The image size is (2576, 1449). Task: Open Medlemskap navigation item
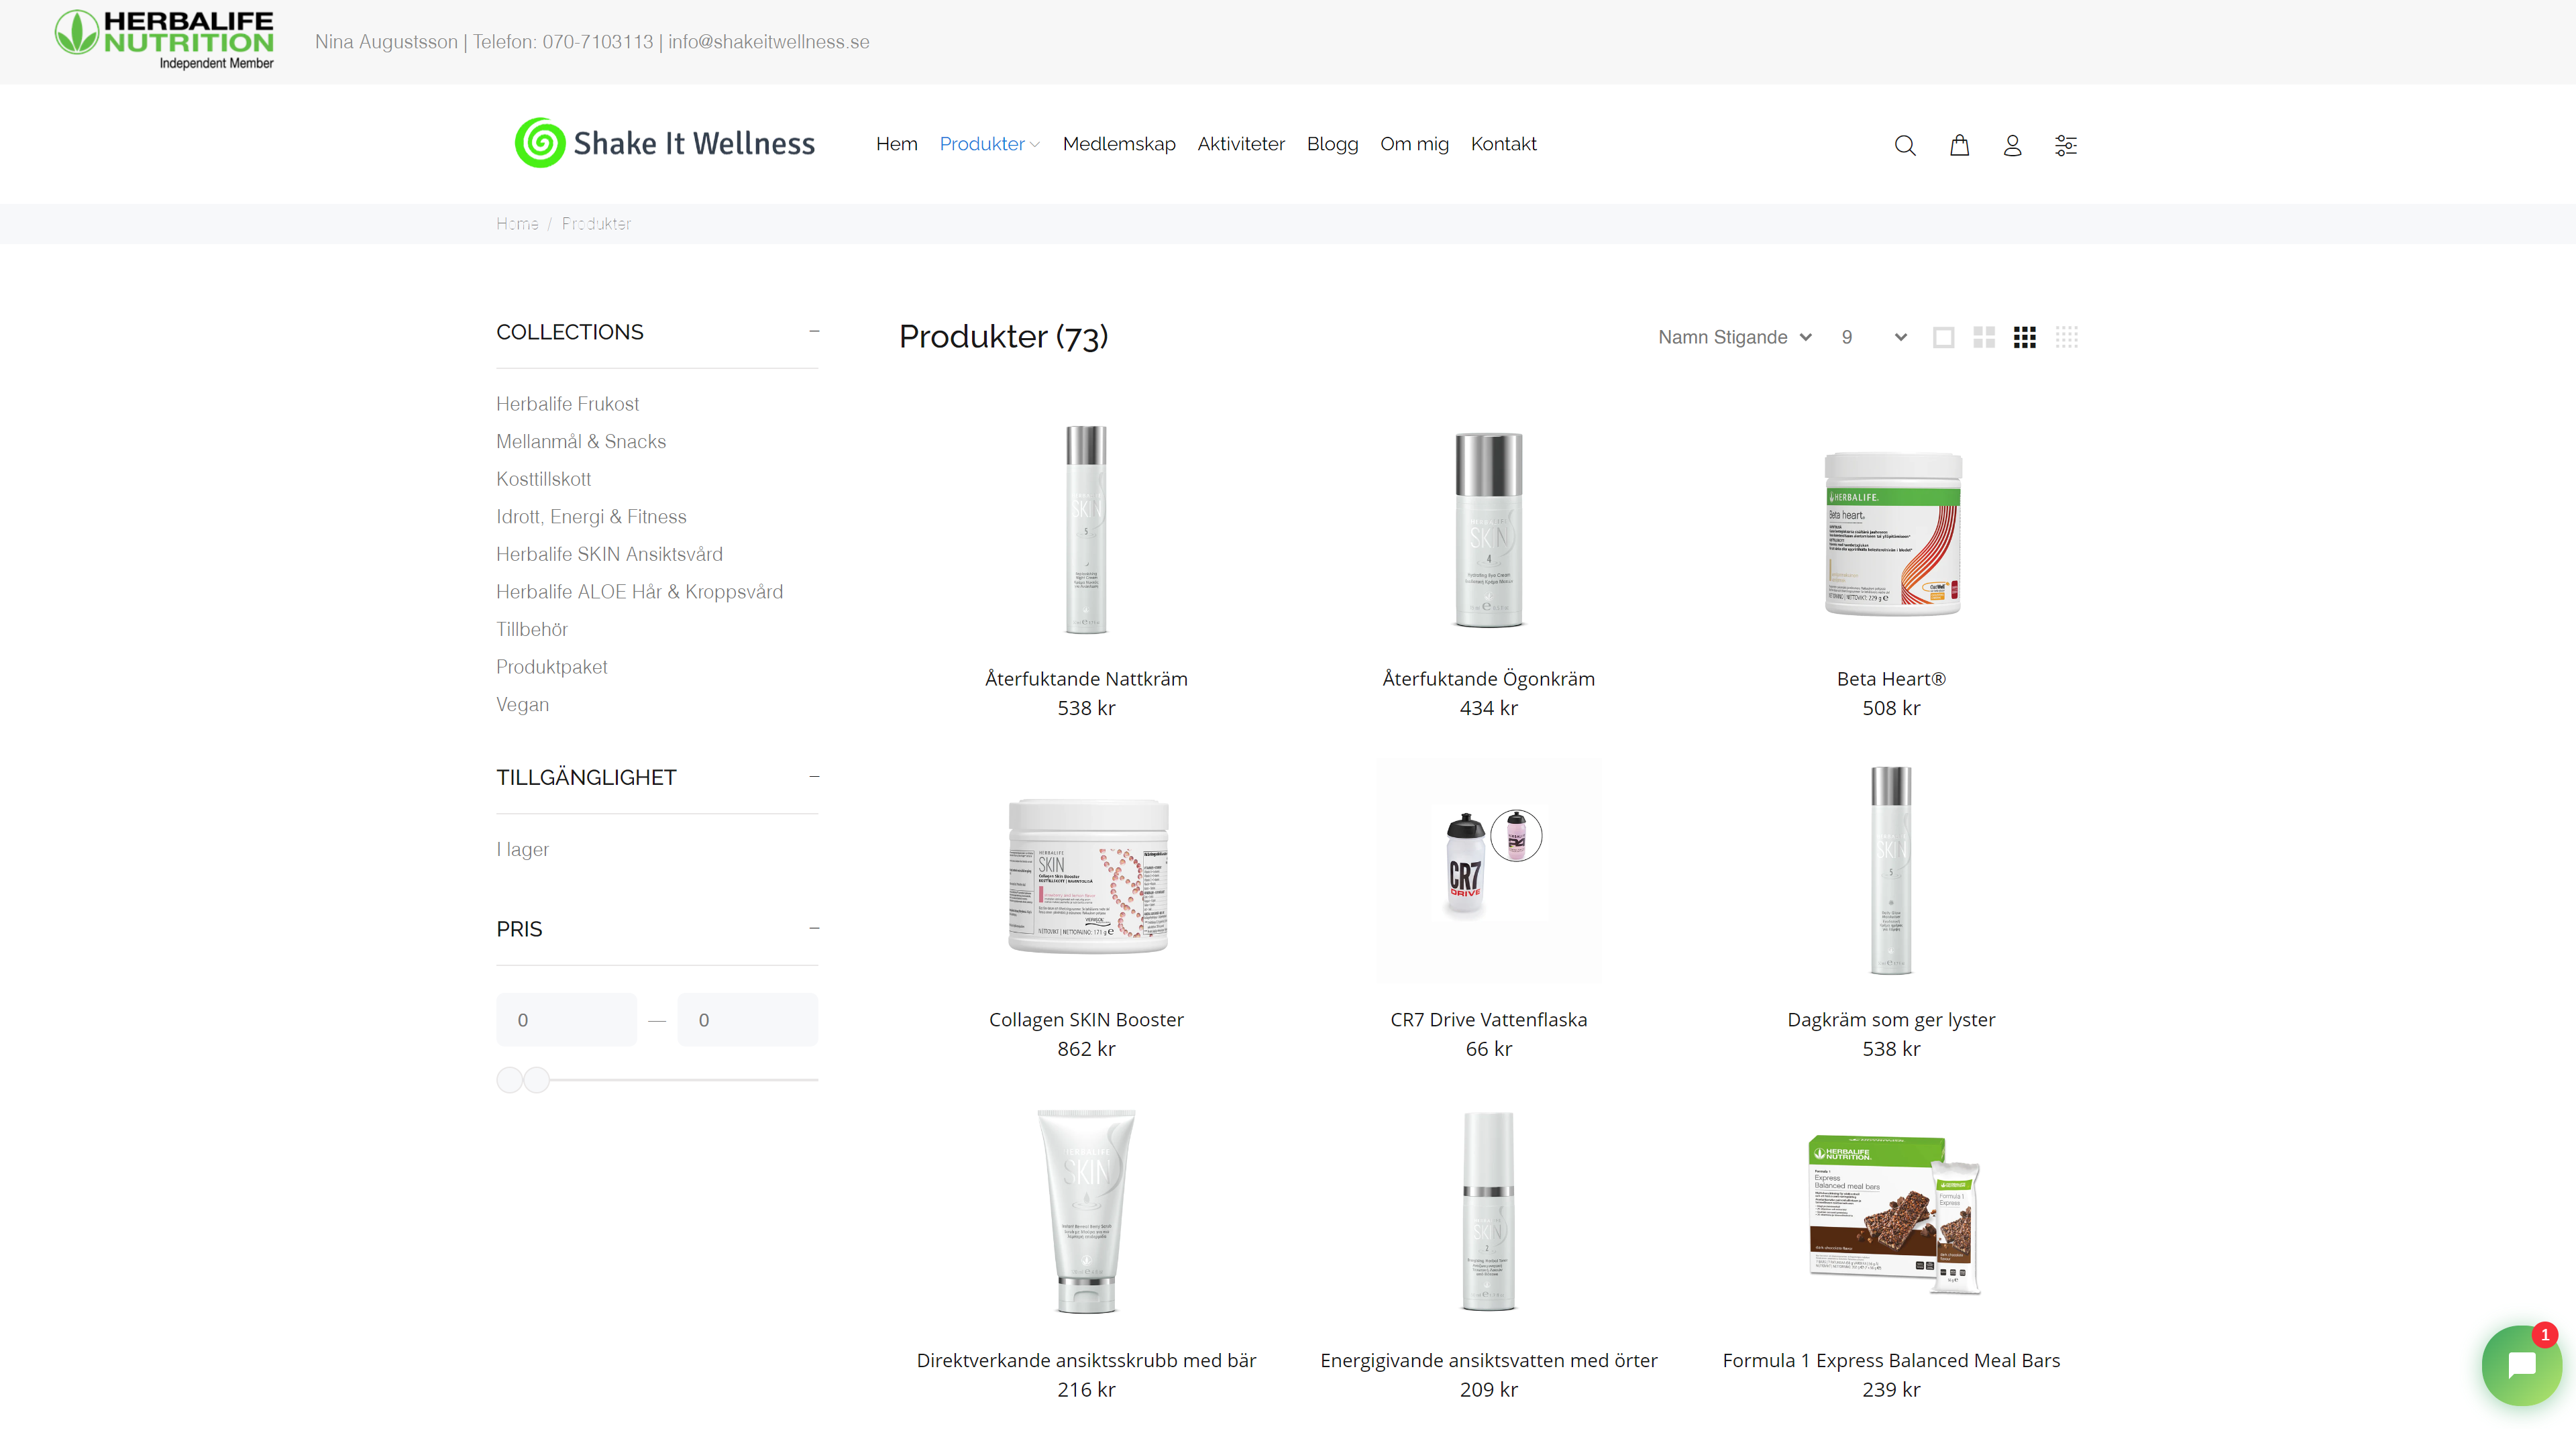1119,144
